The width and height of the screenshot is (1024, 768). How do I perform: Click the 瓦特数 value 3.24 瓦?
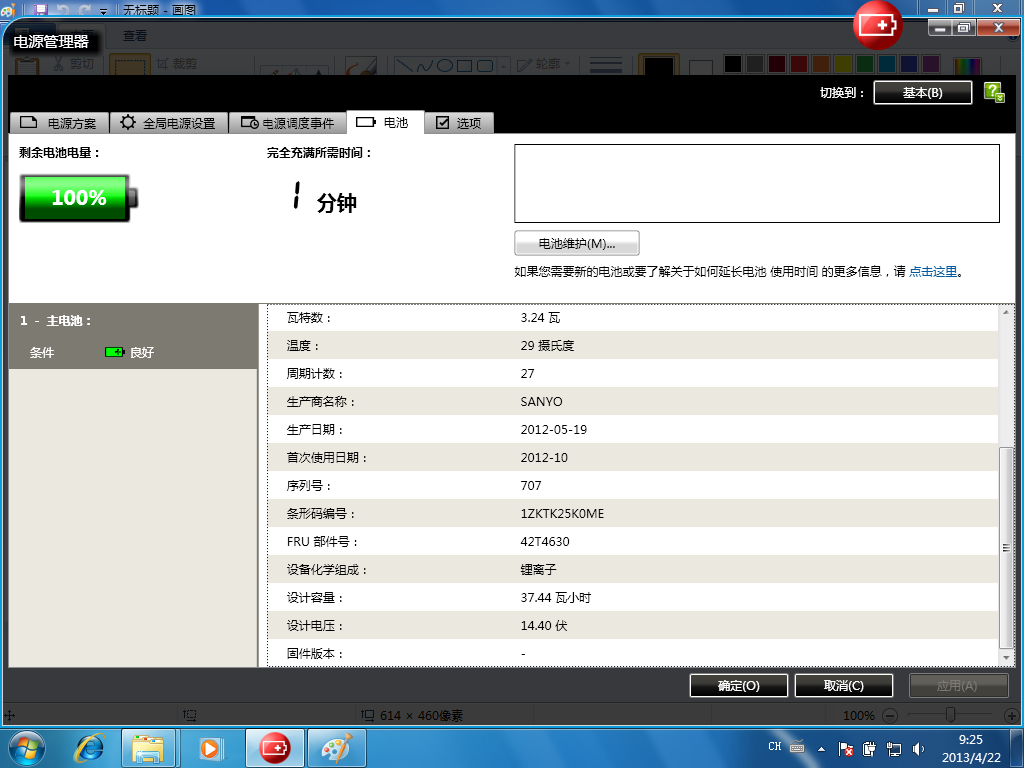pyautogui.click(x=540, y=318)
